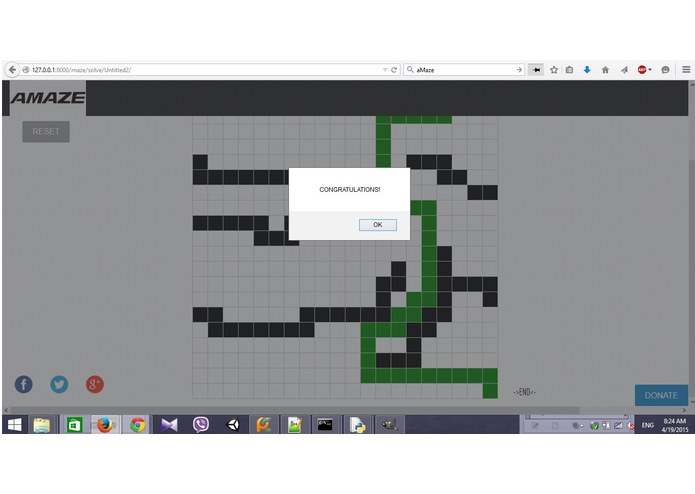The width and height of the screenshot is (695, 494).
Task: Click the pinned toolbar icon left of the star
Action: (536, 70)
